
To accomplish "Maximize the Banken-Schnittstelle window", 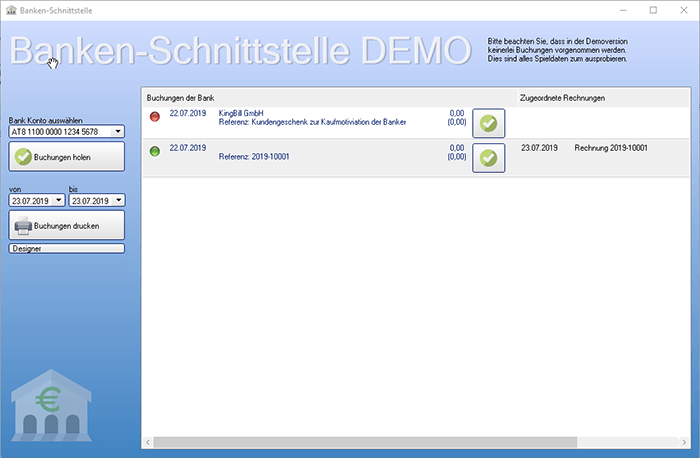I will pos(653,9).
